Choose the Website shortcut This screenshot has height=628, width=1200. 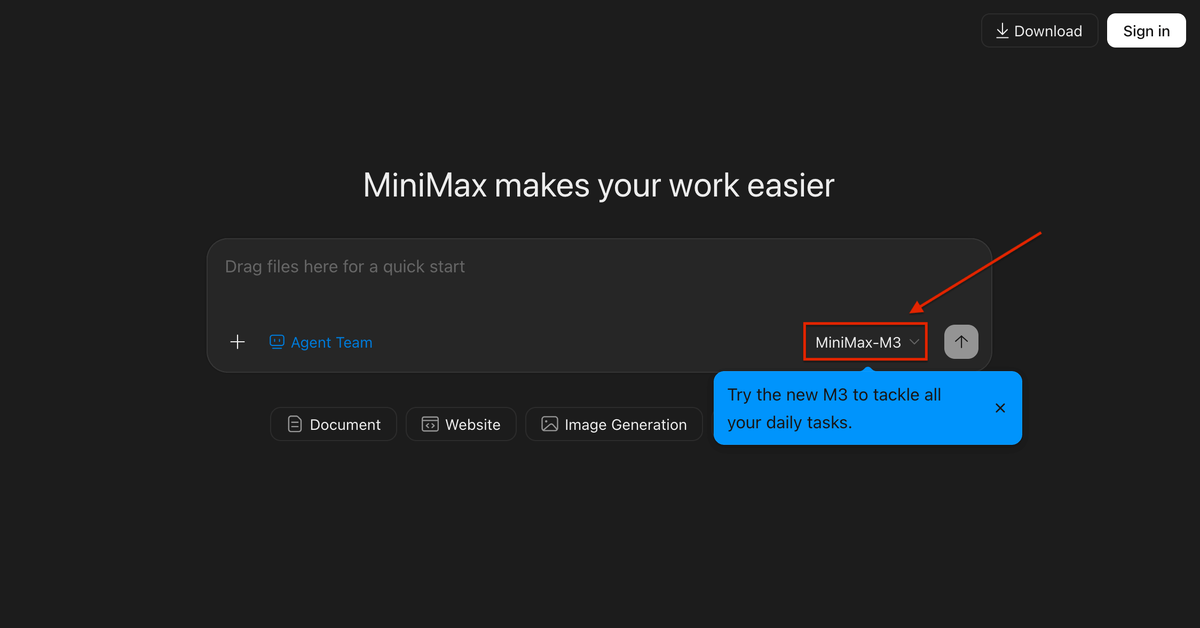(x=461, y=424)
